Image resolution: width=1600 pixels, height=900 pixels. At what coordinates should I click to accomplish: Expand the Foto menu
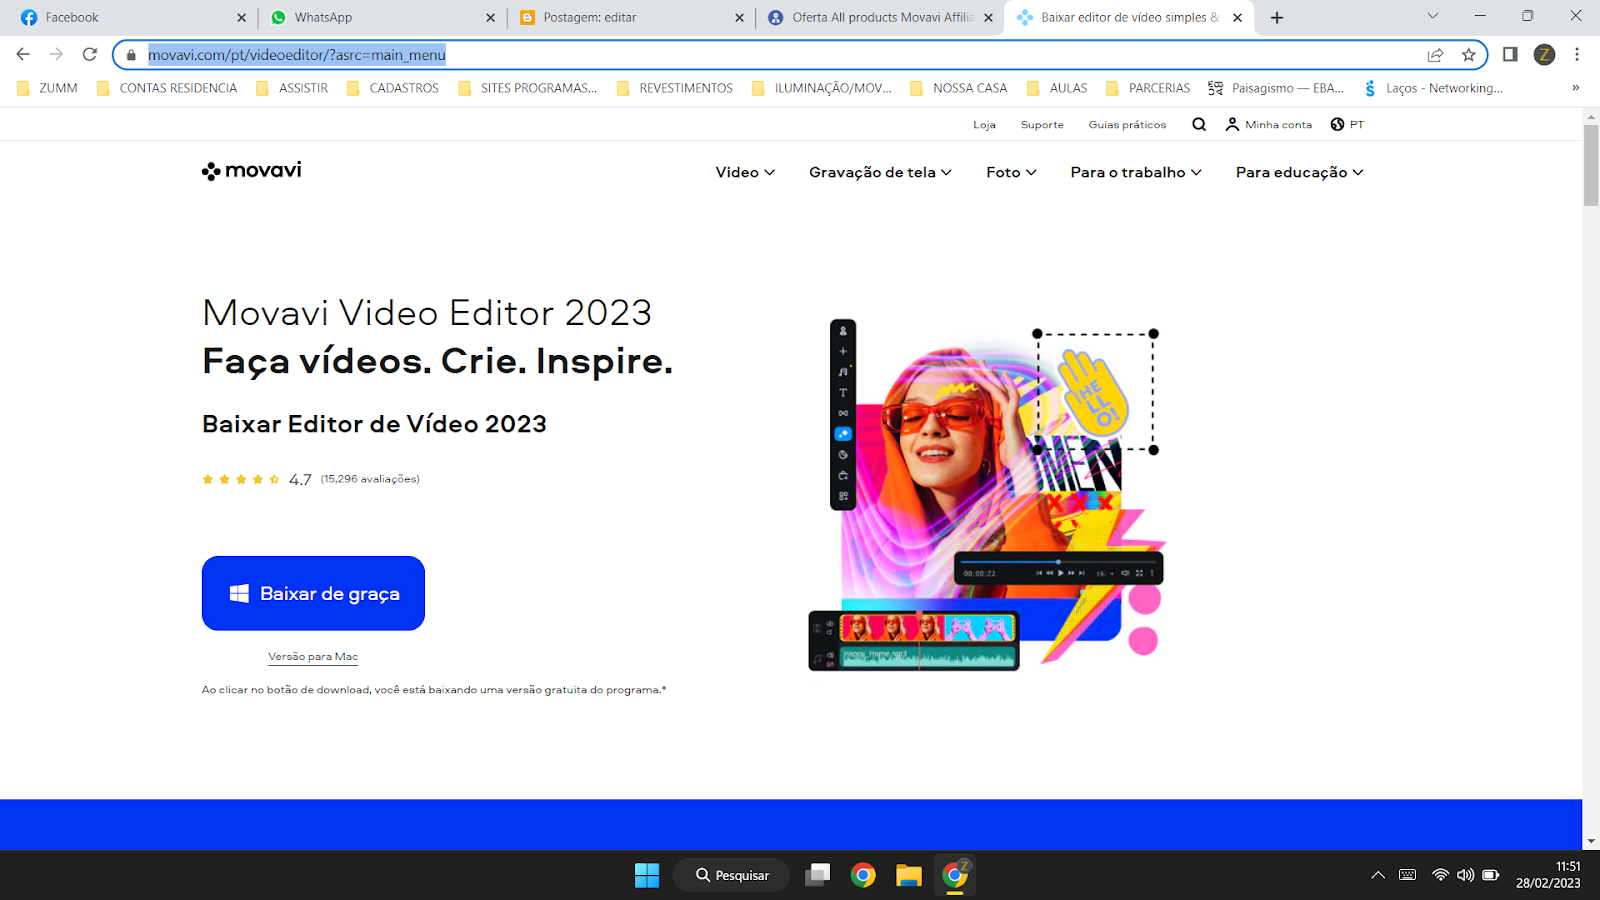(x=1011, y=172)
